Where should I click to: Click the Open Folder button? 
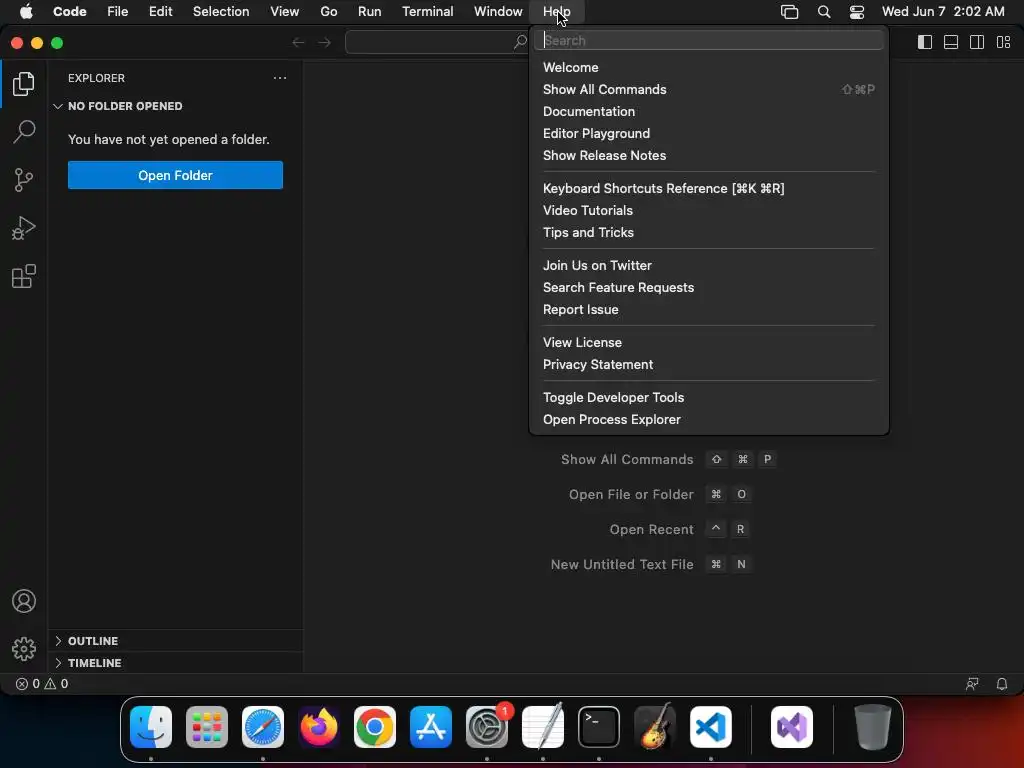point(175,175)
